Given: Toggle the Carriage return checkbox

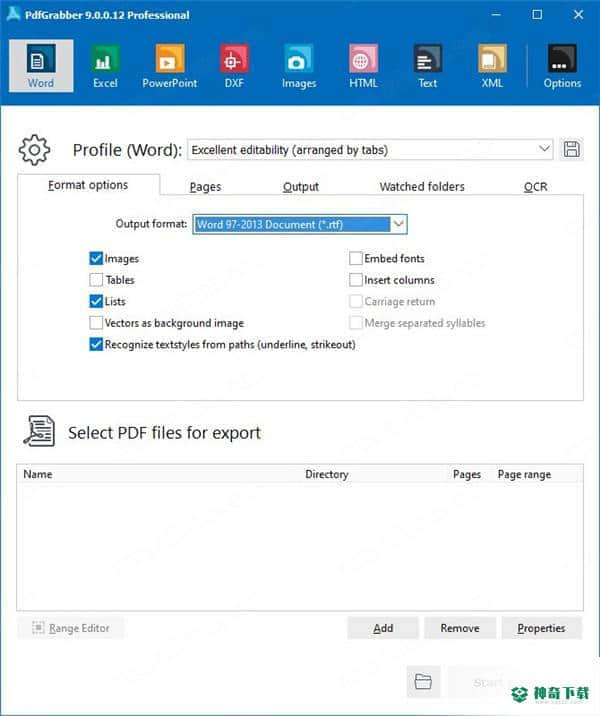Looking at the screenshot, I should click(x=356, y=301).
